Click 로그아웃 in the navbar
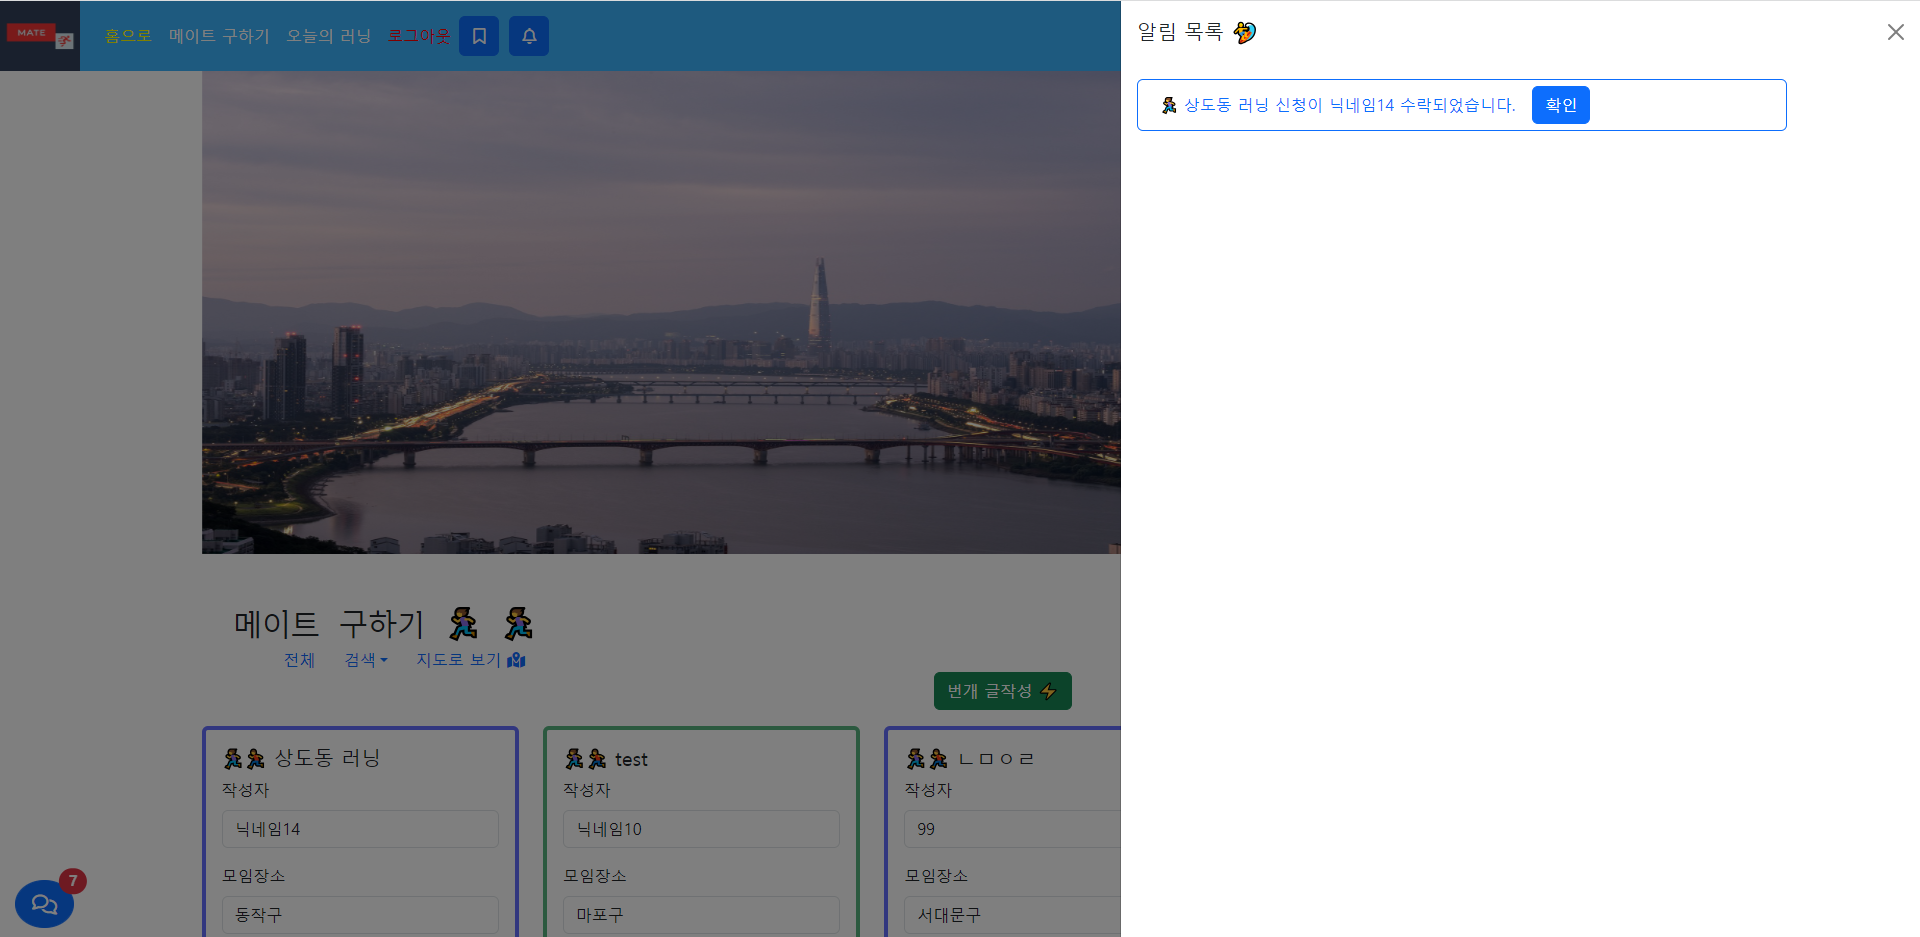Viewport: 1920px width, 937px height. click(419, 36)
